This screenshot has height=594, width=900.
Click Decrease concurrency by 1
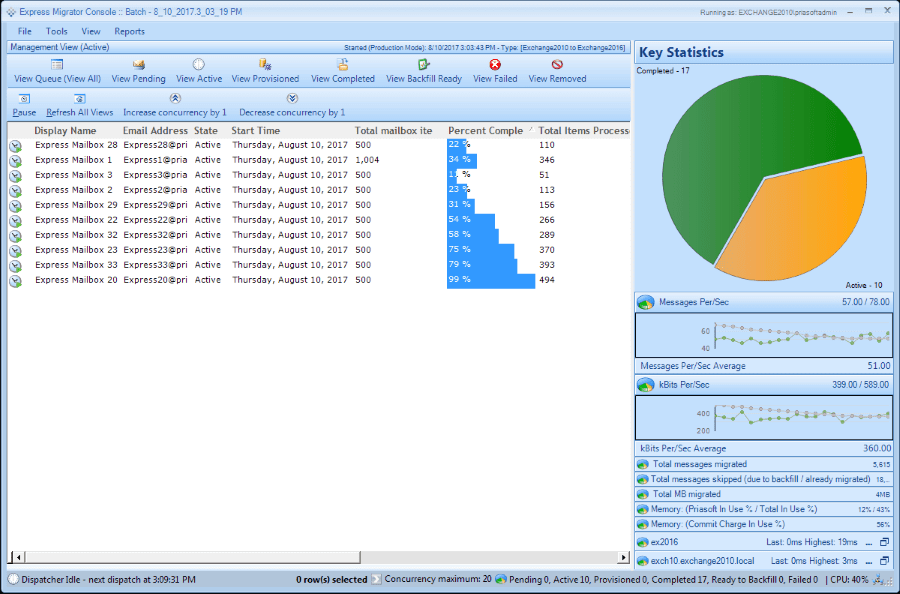(292, 106)
